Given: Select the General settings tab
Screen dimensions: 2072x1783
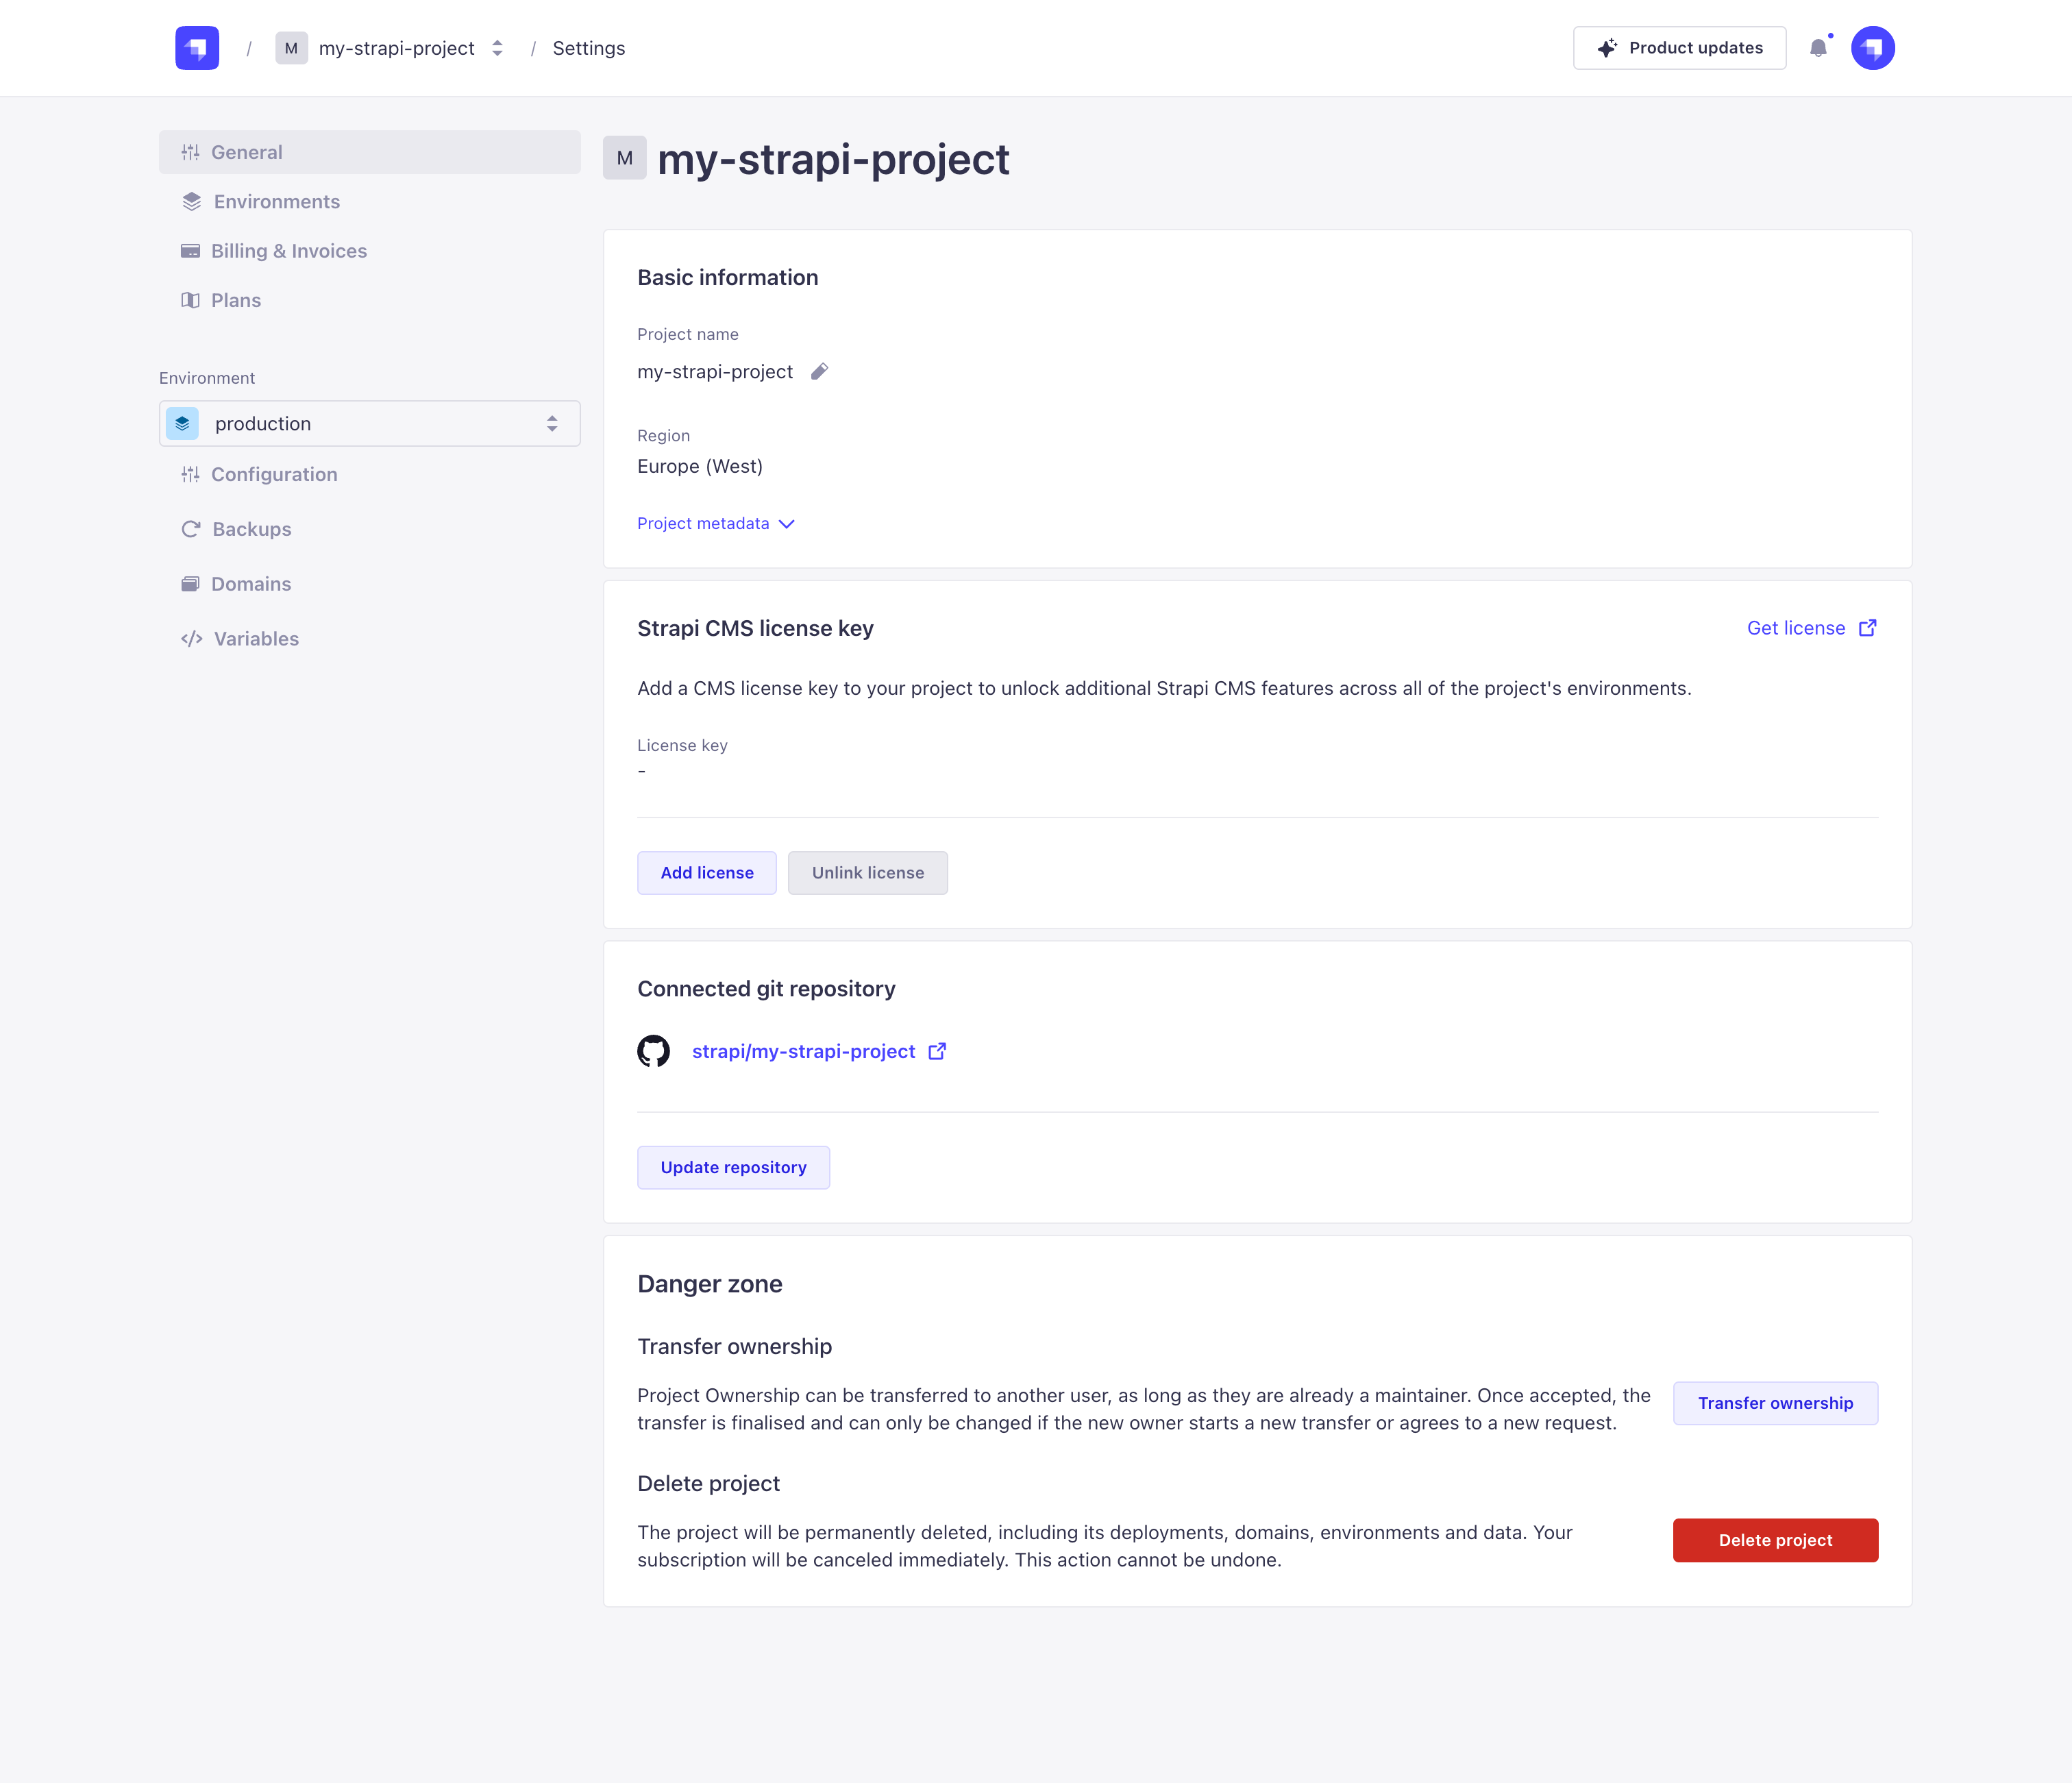Looking at the screenshot, I should point(369,152).
